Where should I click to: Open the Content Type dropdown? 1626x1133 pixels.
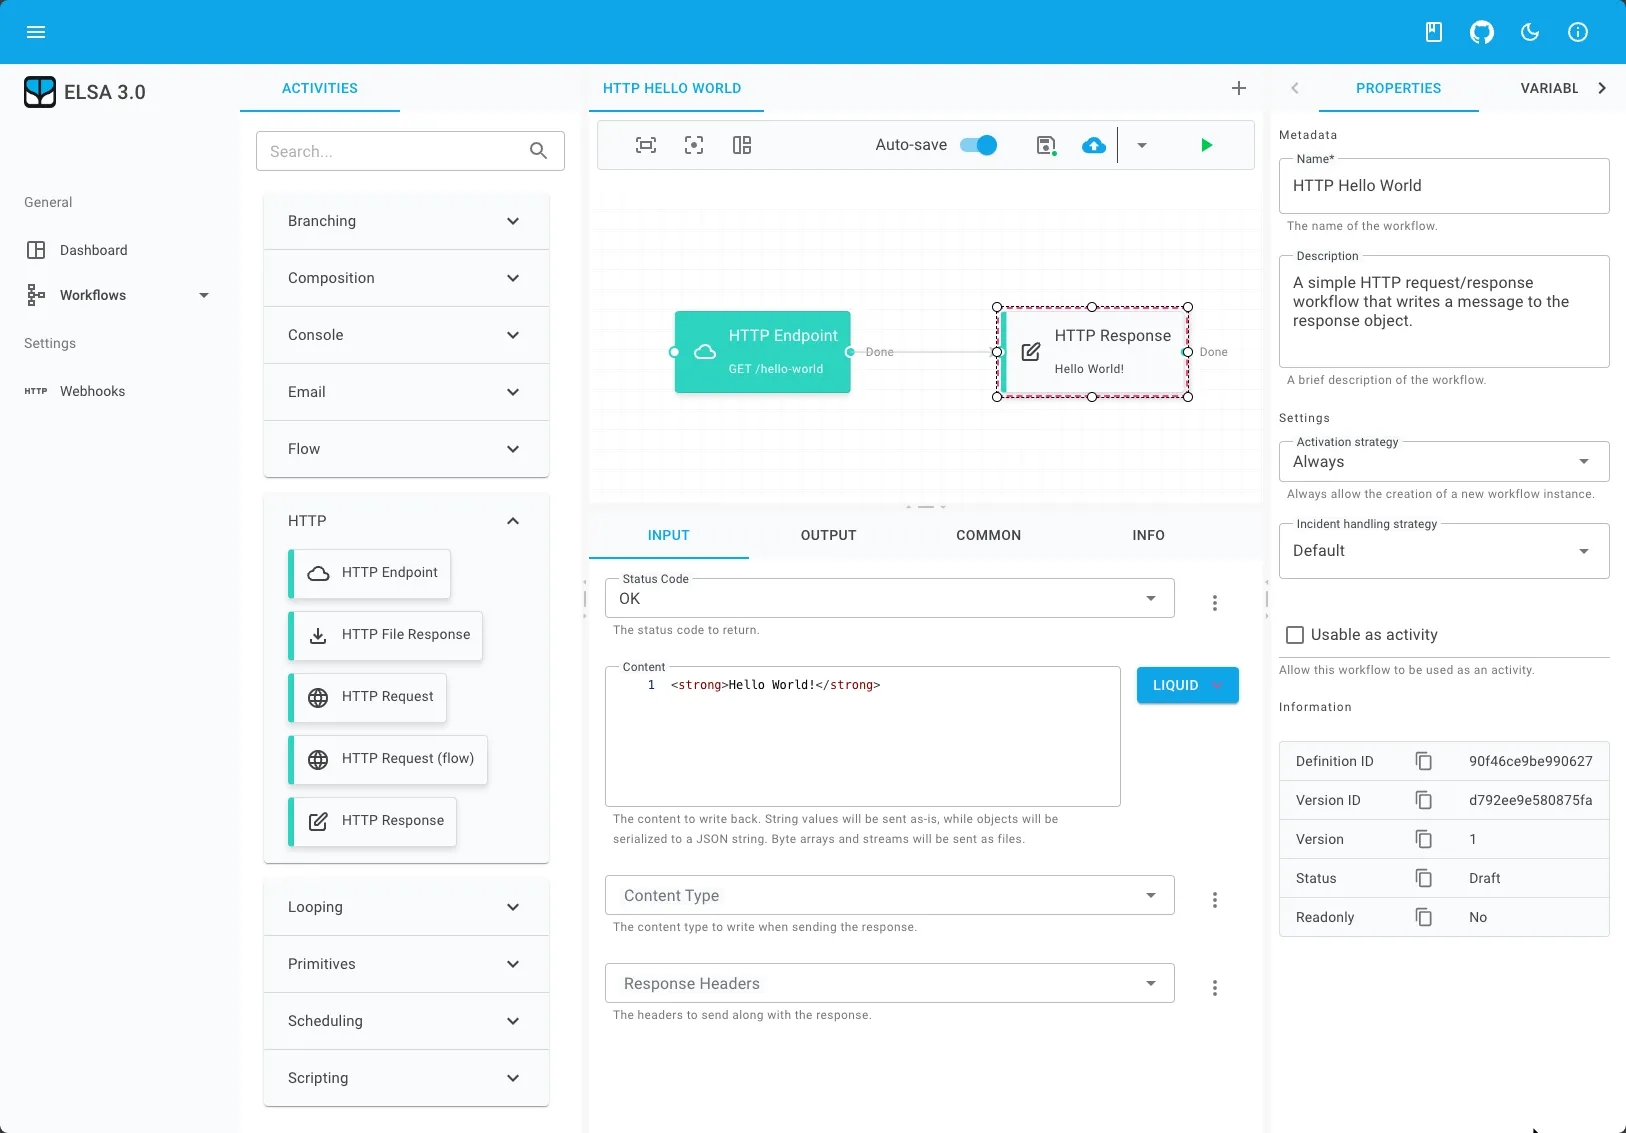(x=889, y=895)
